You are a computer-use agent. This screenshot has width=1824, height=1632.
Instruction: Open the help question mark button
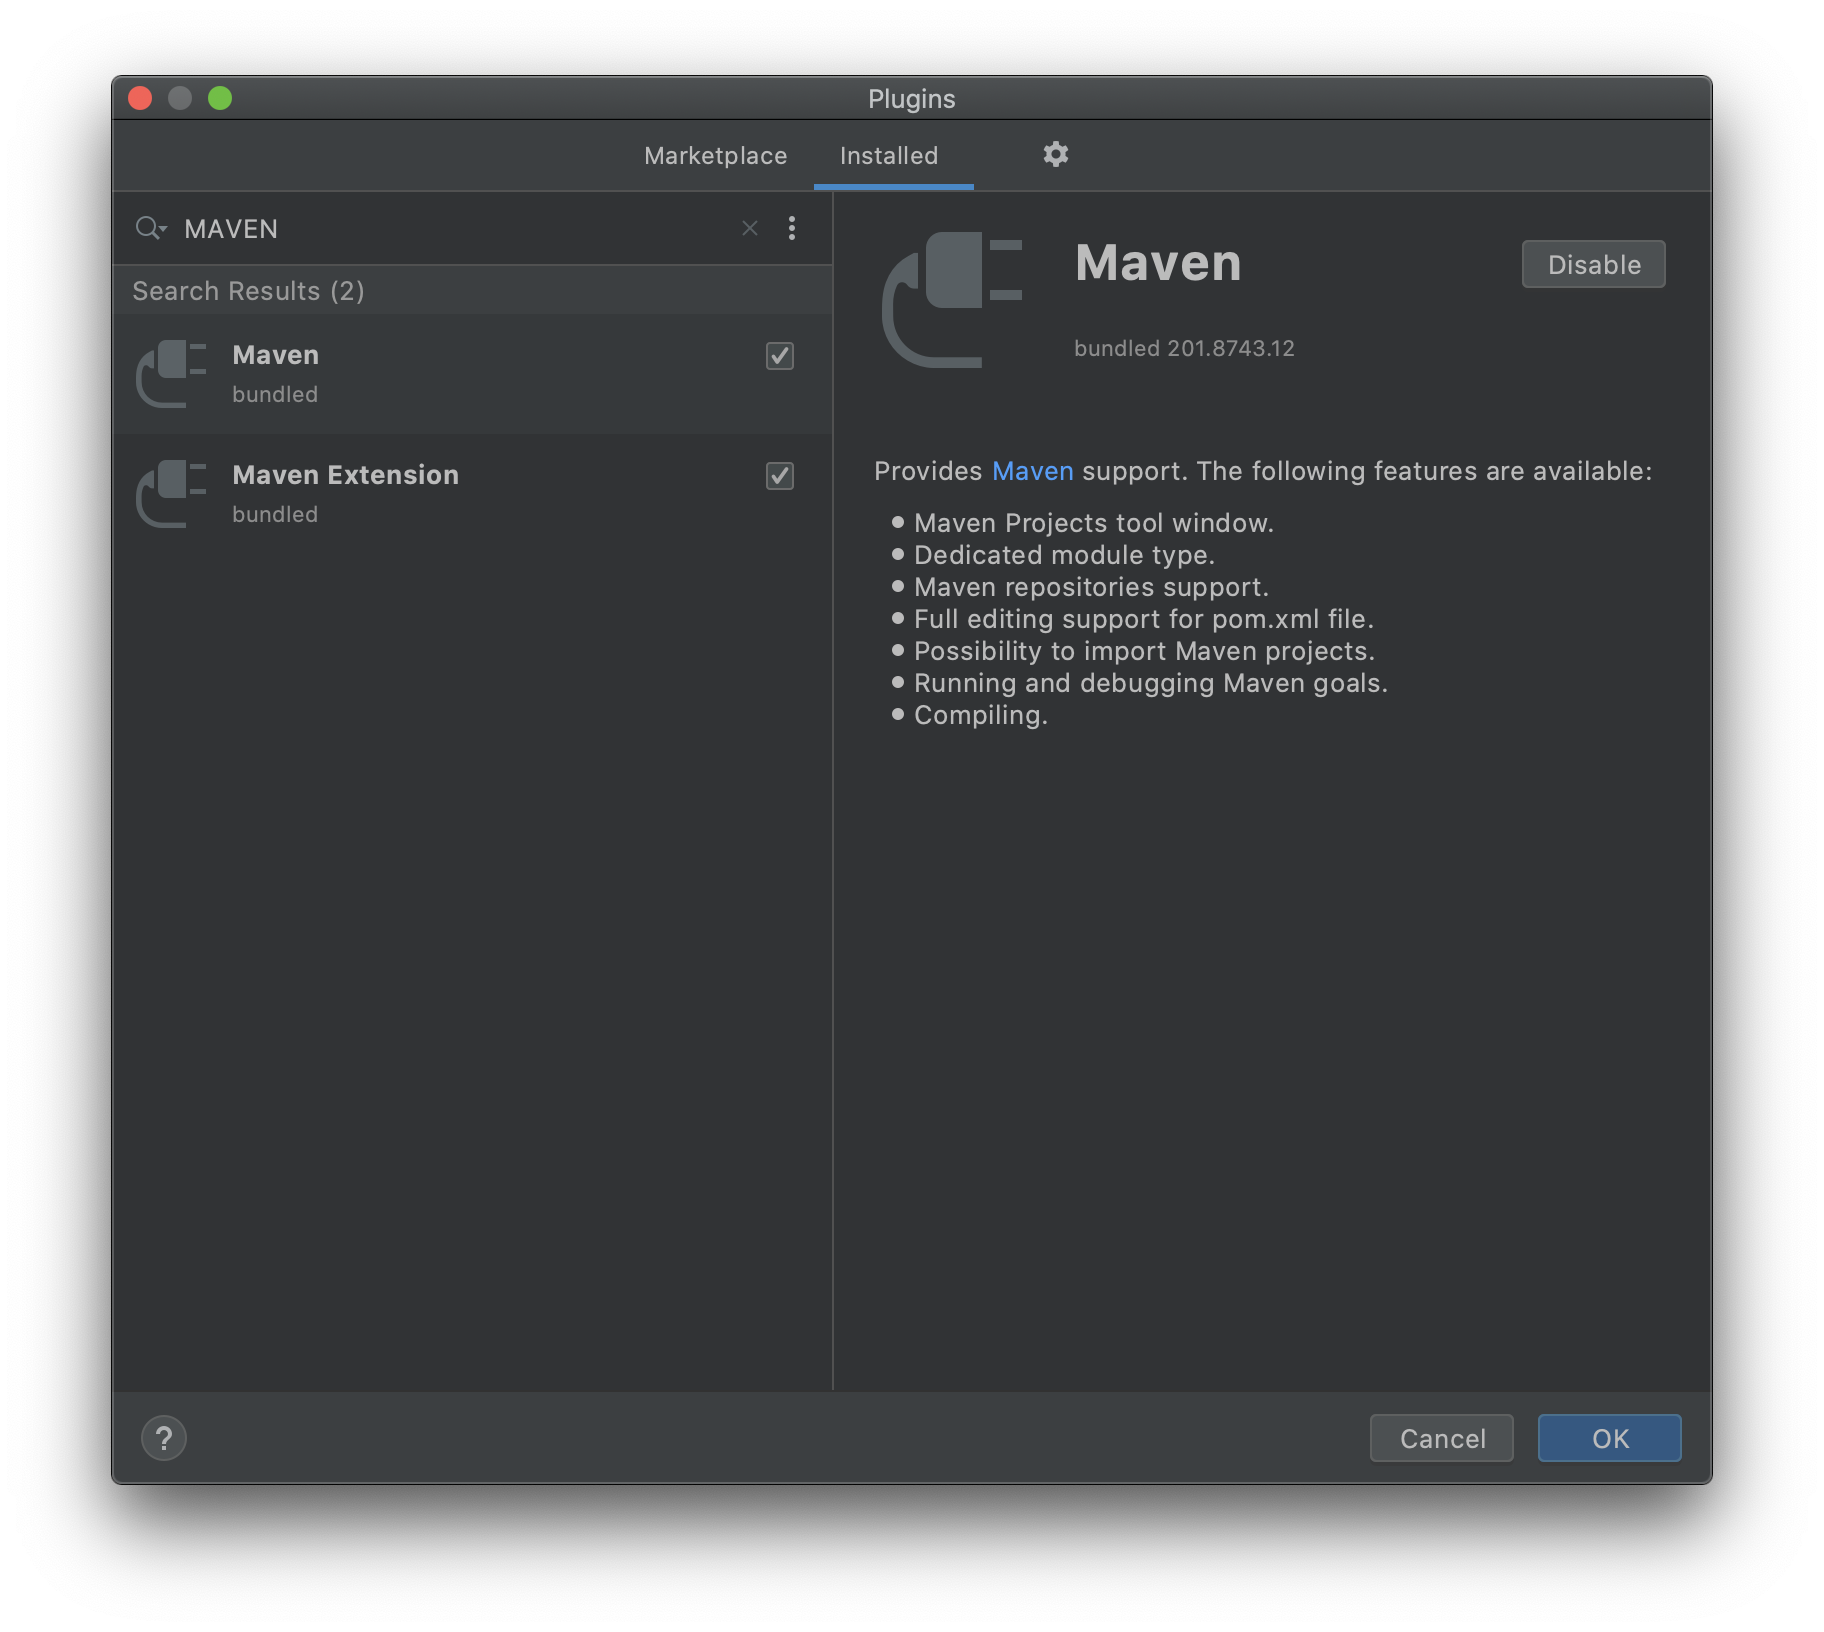pos(164,1438)
